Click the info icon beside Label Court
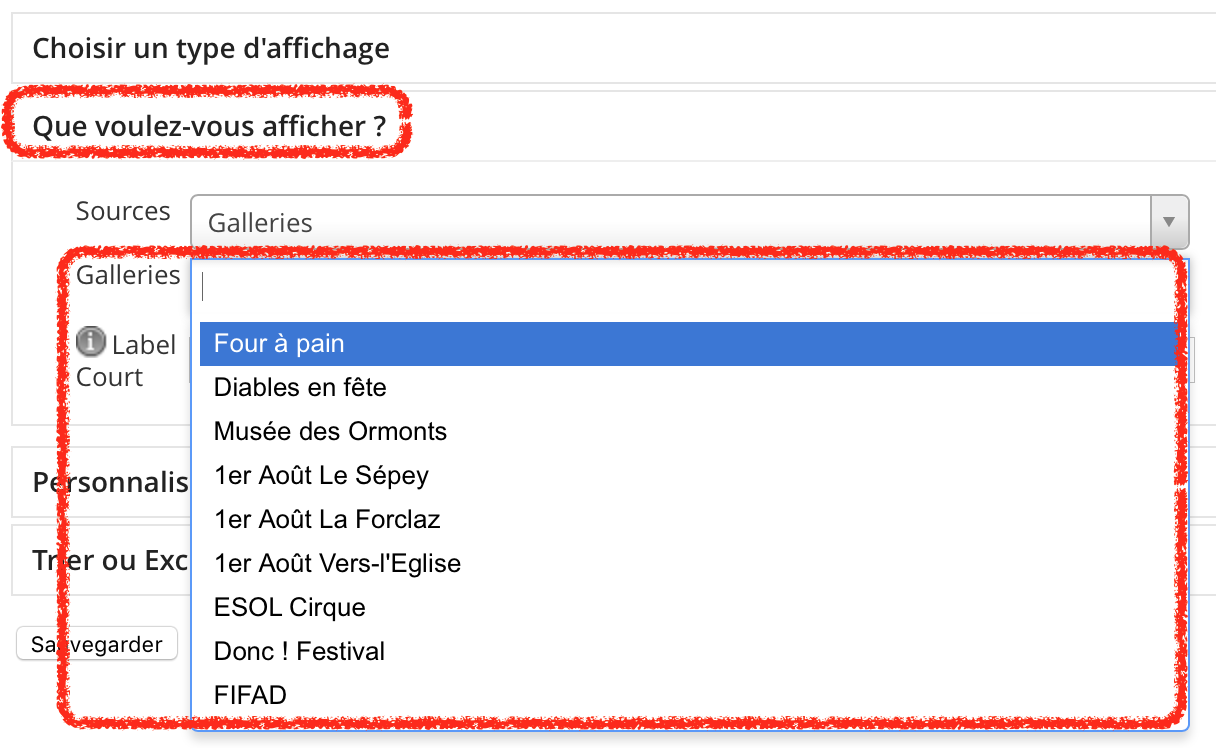Viewport: 1216px width, 748px height. (91, 342)
